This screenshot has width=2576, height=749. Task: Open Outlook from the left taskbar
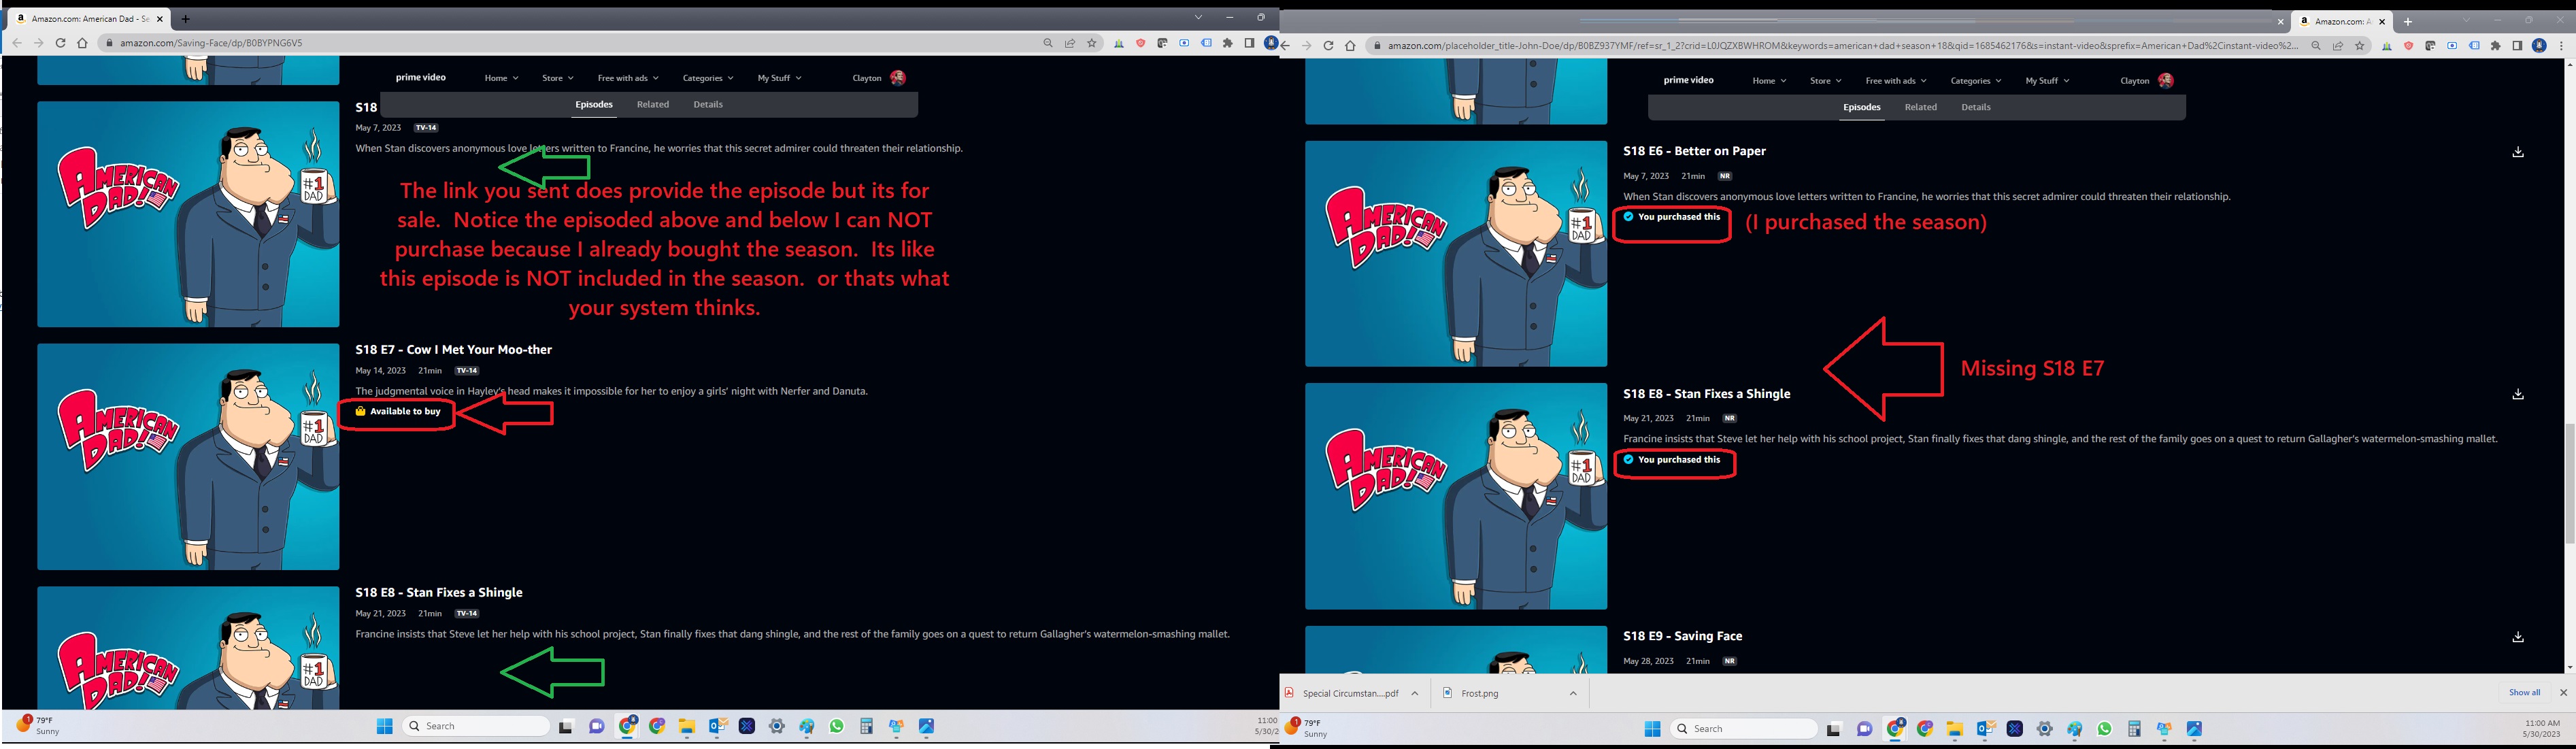(x=717, y=726)
